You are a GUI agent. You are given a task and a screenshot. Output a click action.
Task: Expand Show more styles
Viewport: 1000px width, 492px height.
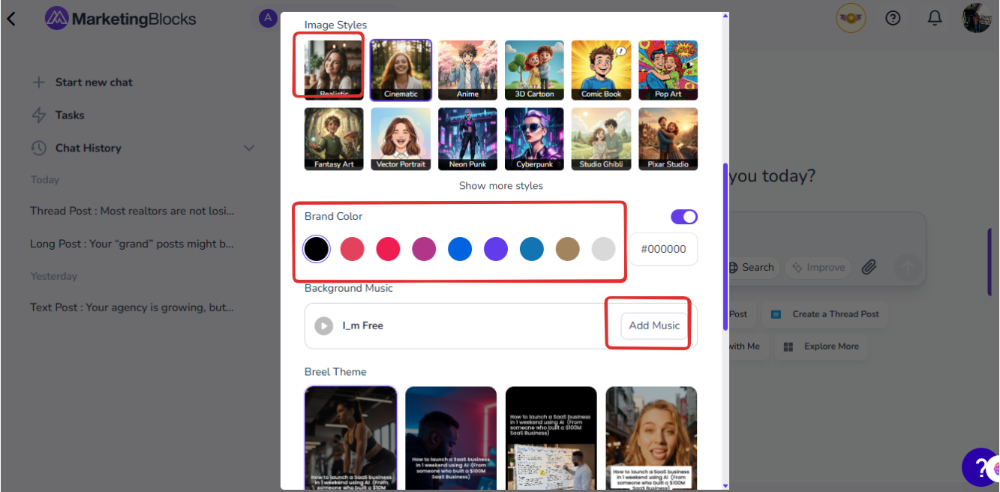tap(501, 186)
